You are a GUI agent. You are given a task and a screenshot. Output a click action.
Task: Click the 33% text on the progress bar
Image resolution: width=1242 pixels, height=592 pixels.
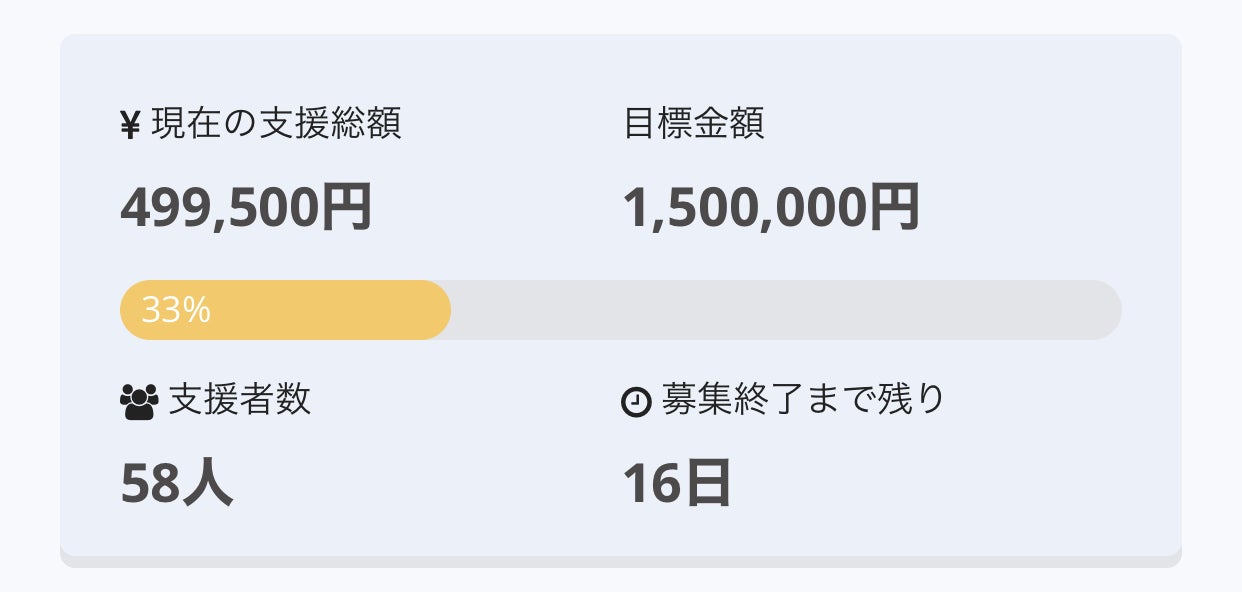176,311
